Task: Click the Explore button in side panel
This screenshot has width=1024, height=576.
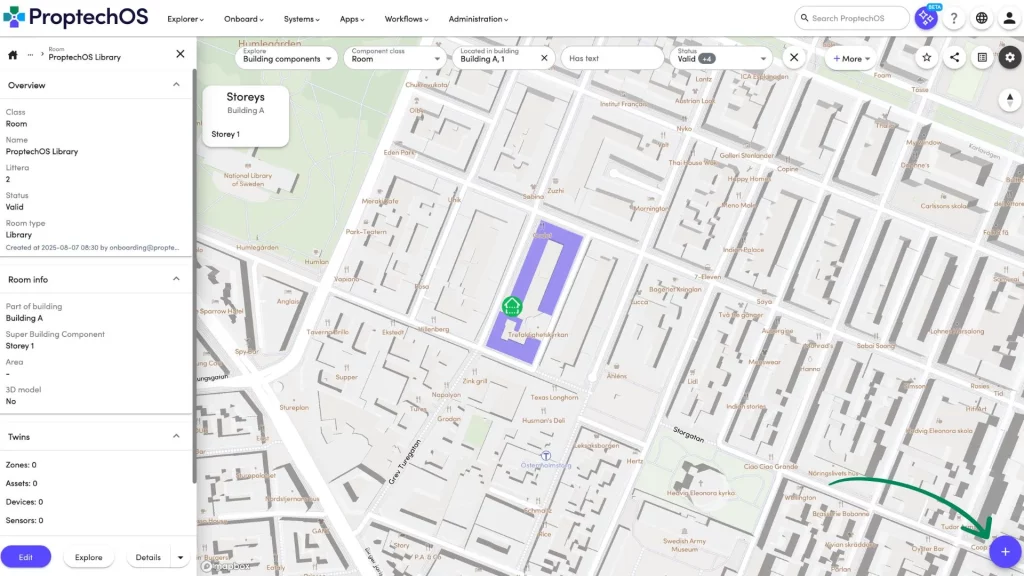Action: tap(88, 557)
